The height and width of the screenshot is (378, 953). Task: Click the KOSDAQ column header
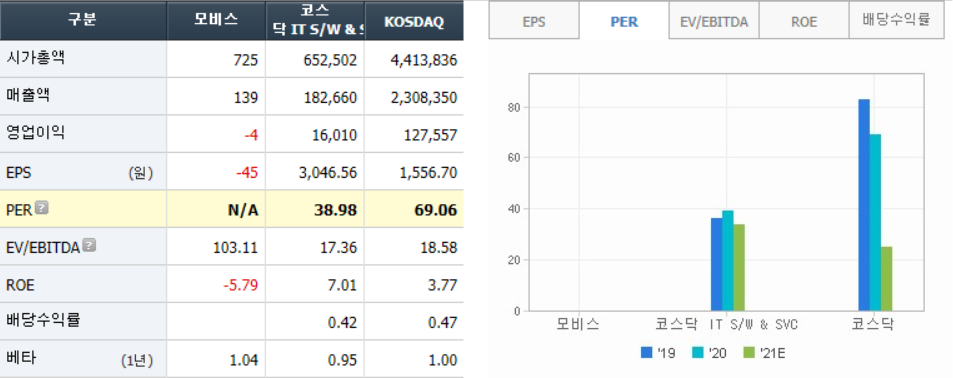coord(414,20)
